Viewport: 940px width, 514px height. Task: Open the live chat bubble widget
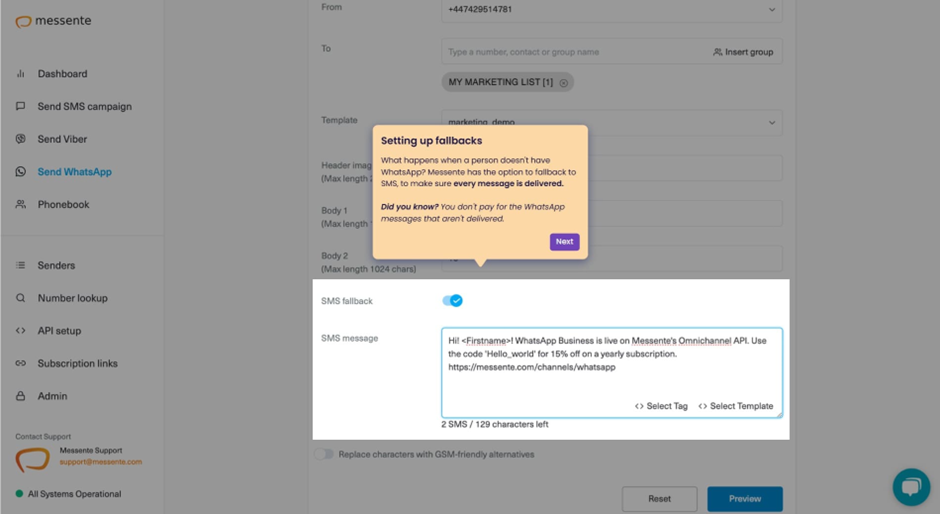pyautogui.click(x=911, y=487)
